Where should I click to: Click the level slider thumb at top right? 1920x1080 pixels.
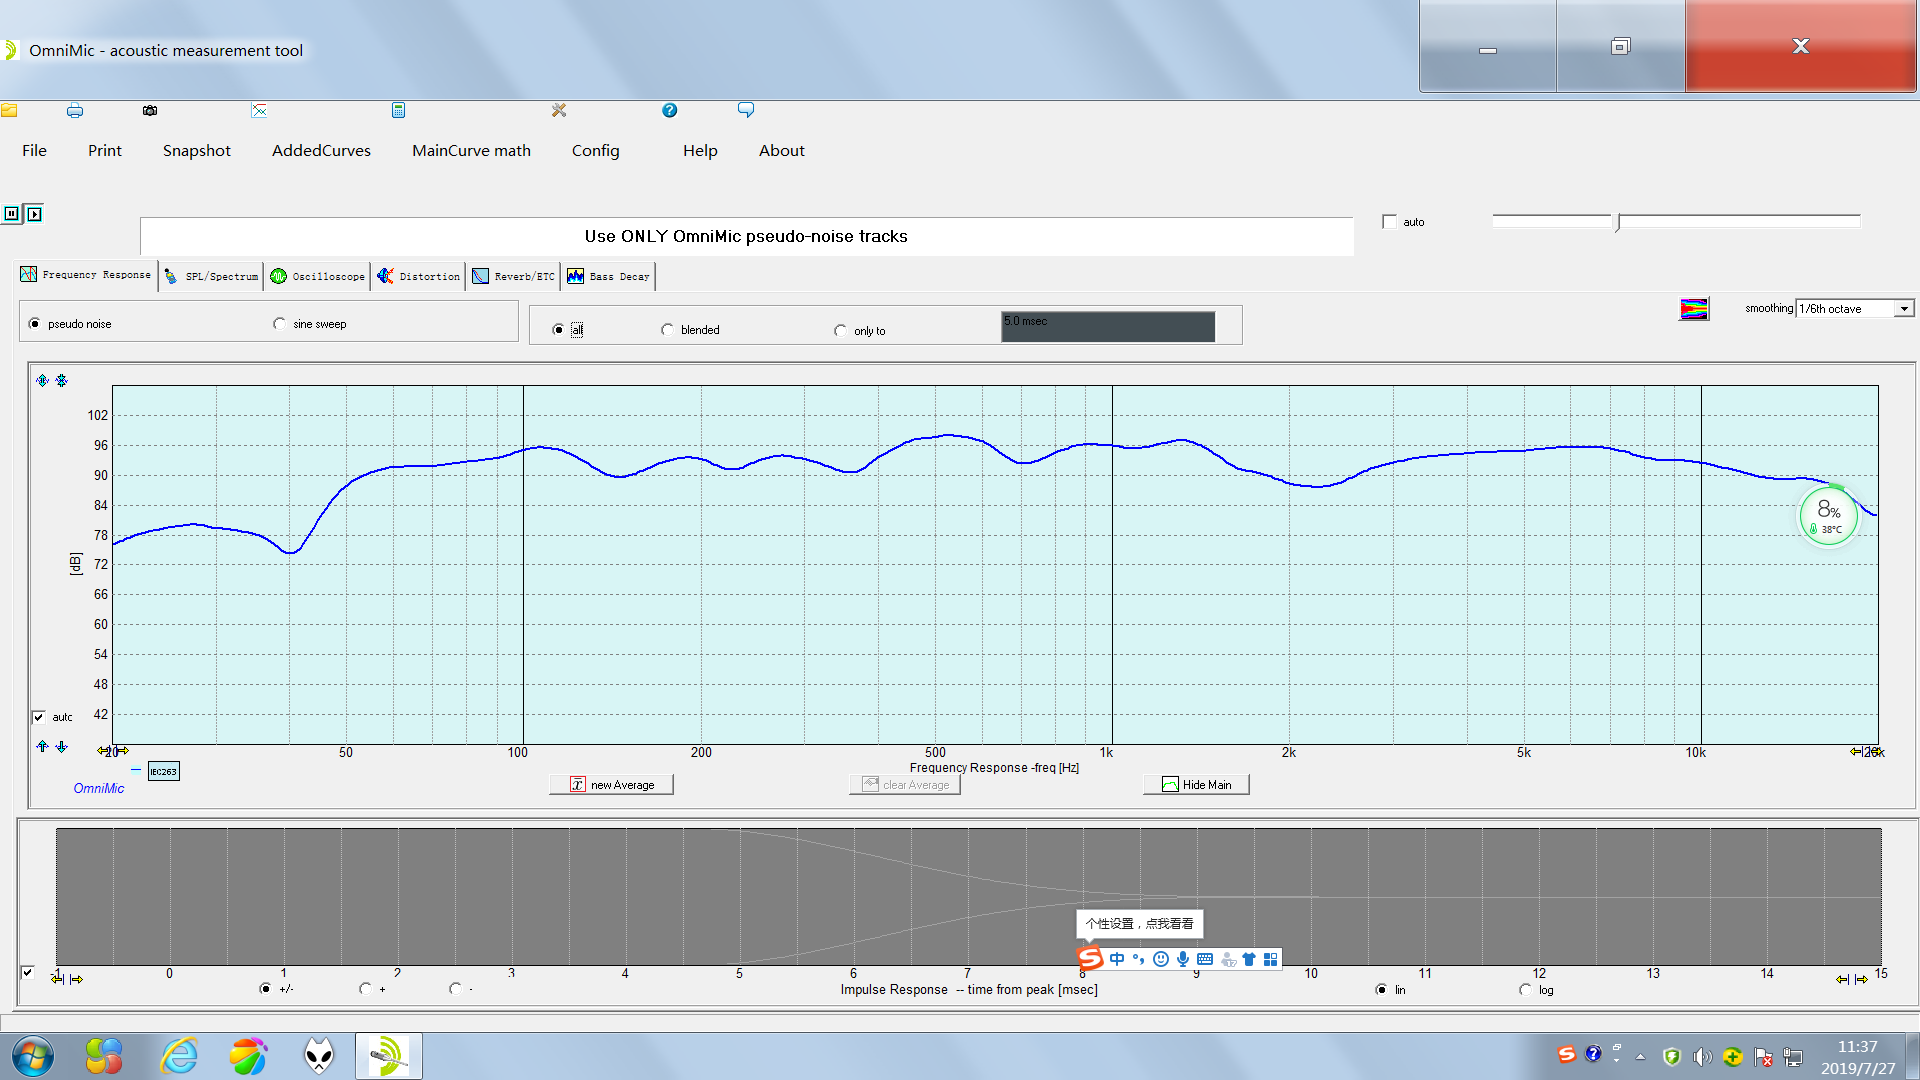point(1617,222)
